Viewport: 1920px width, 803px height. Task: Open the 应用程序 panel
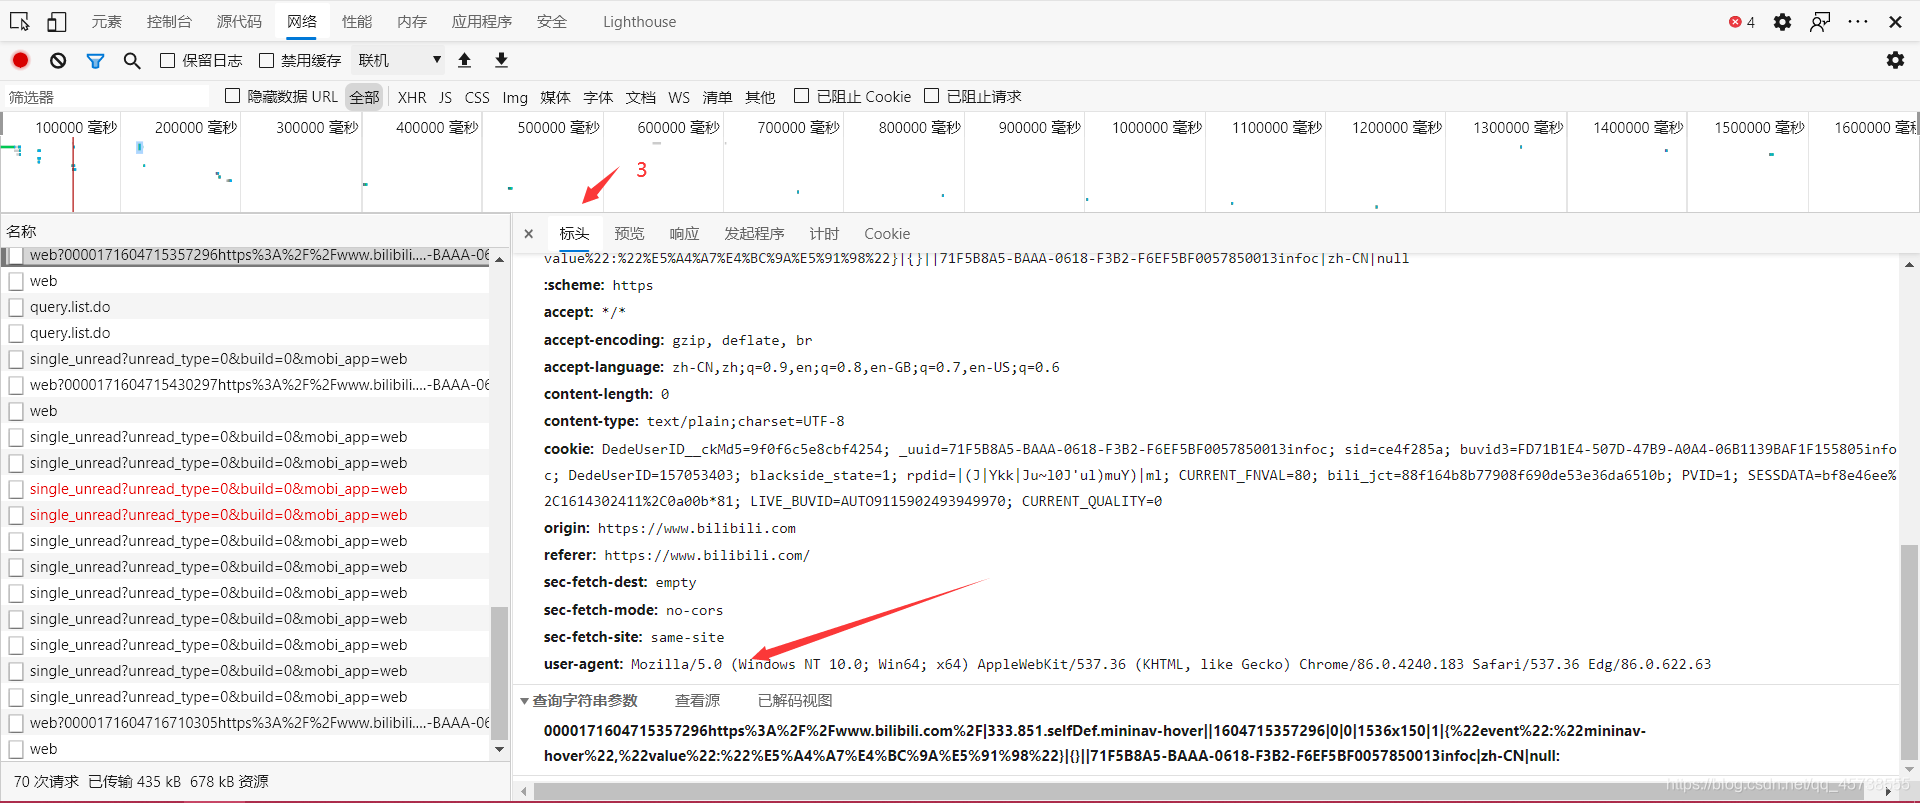tap(482, 21)
